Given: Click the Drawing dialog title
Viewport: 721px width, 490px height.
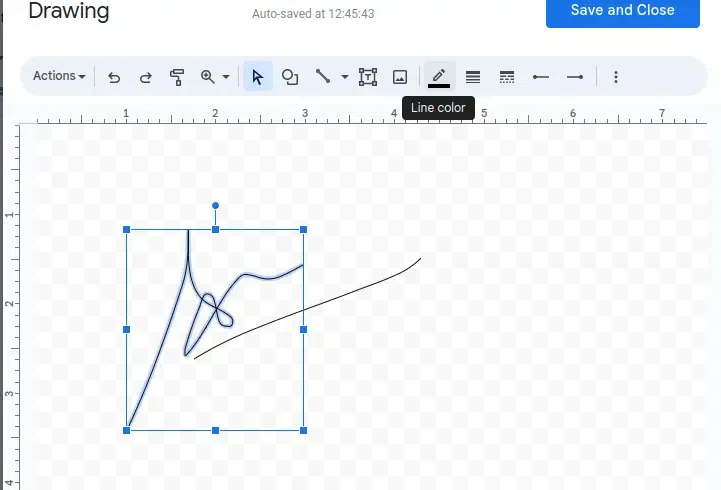Looking at the screenshot, I should [69, 11].
